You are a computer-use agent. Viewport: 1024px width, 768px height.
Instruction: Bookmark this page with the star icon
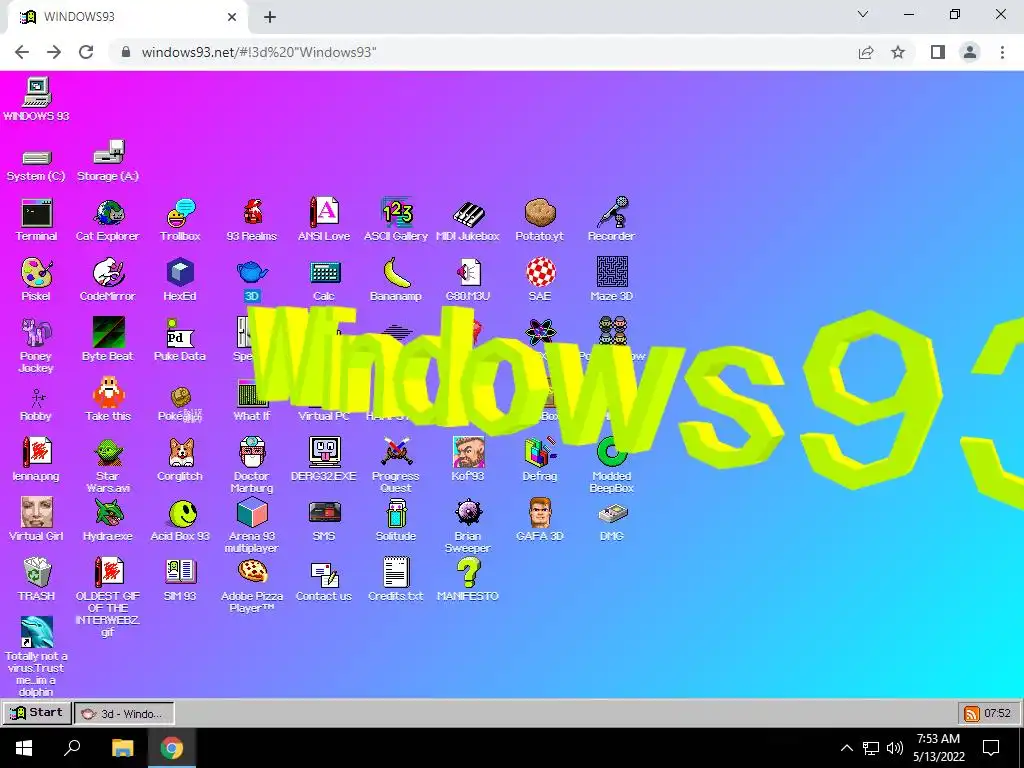click(x=899, y=52)
